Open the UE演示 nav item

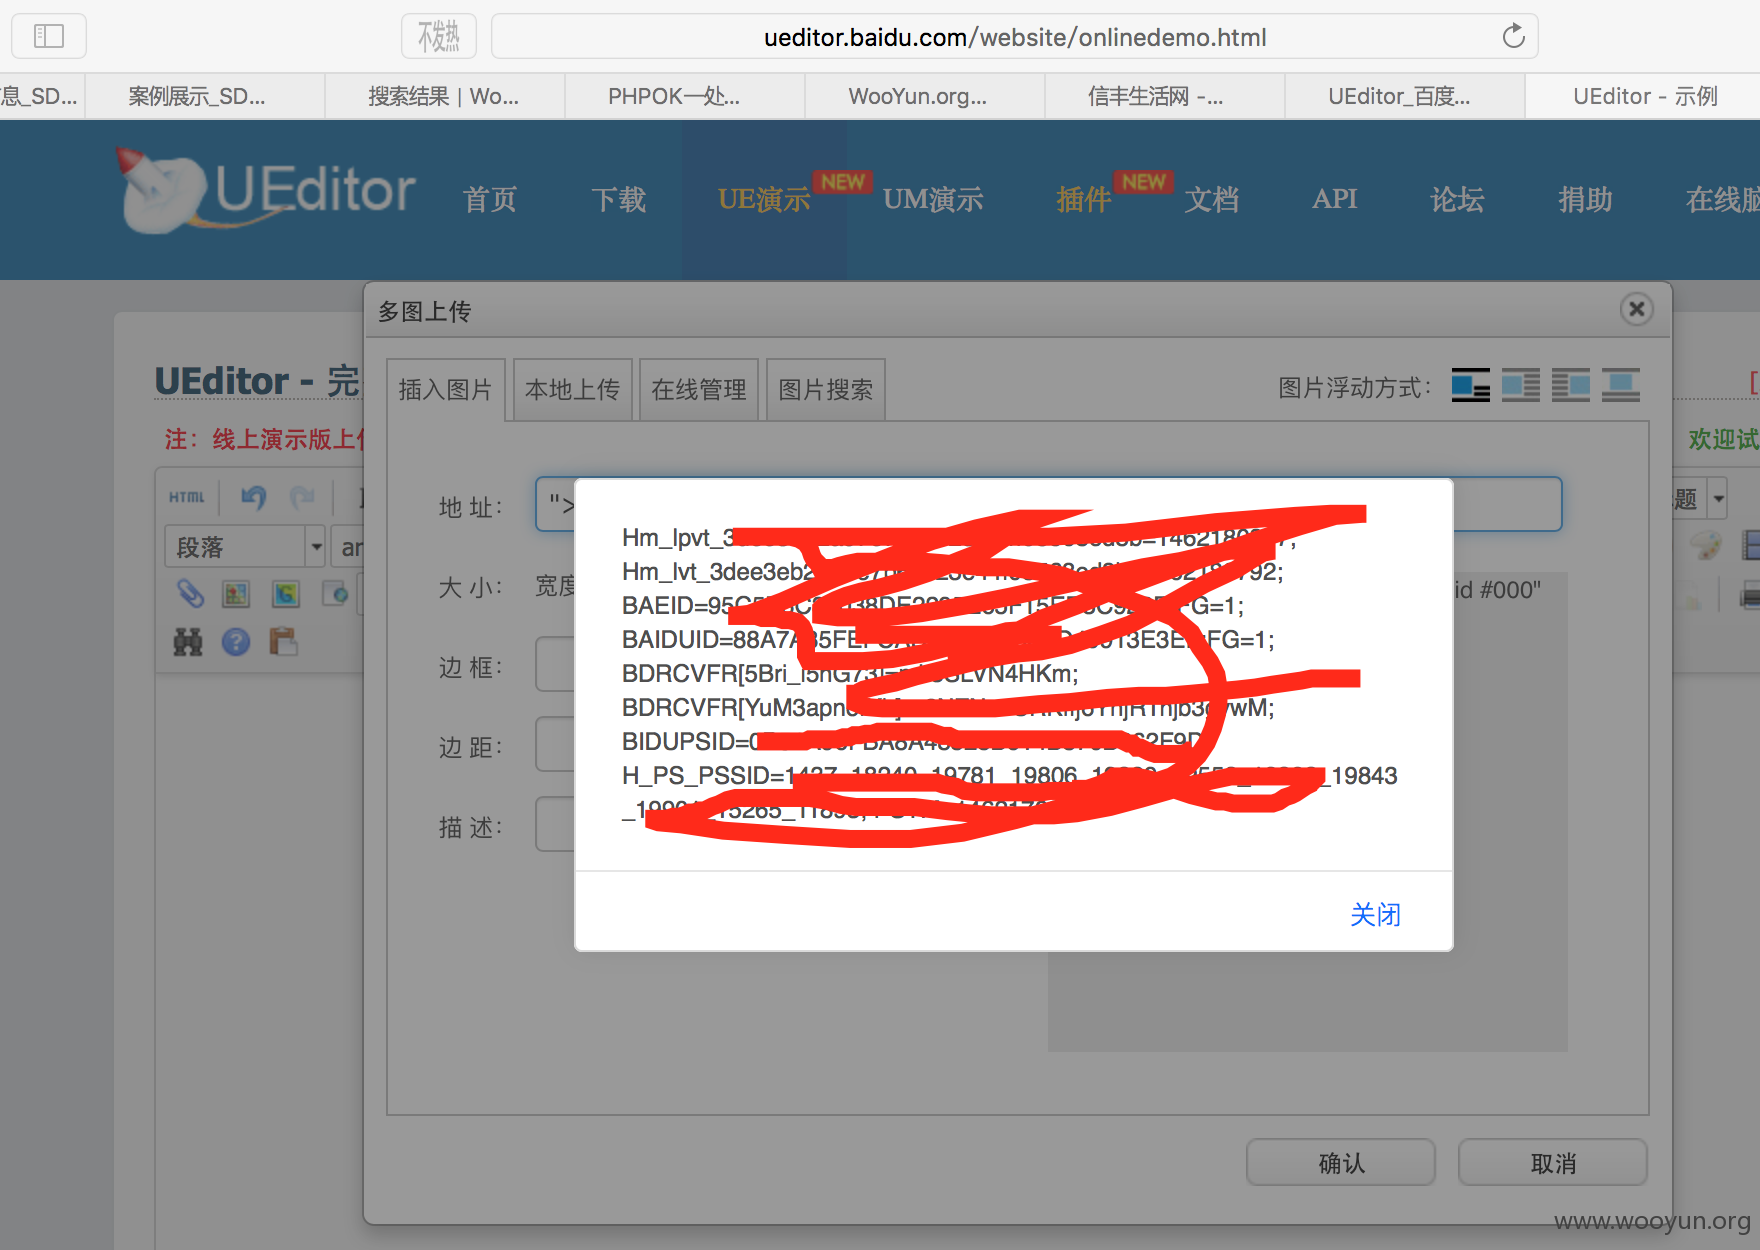764,200
